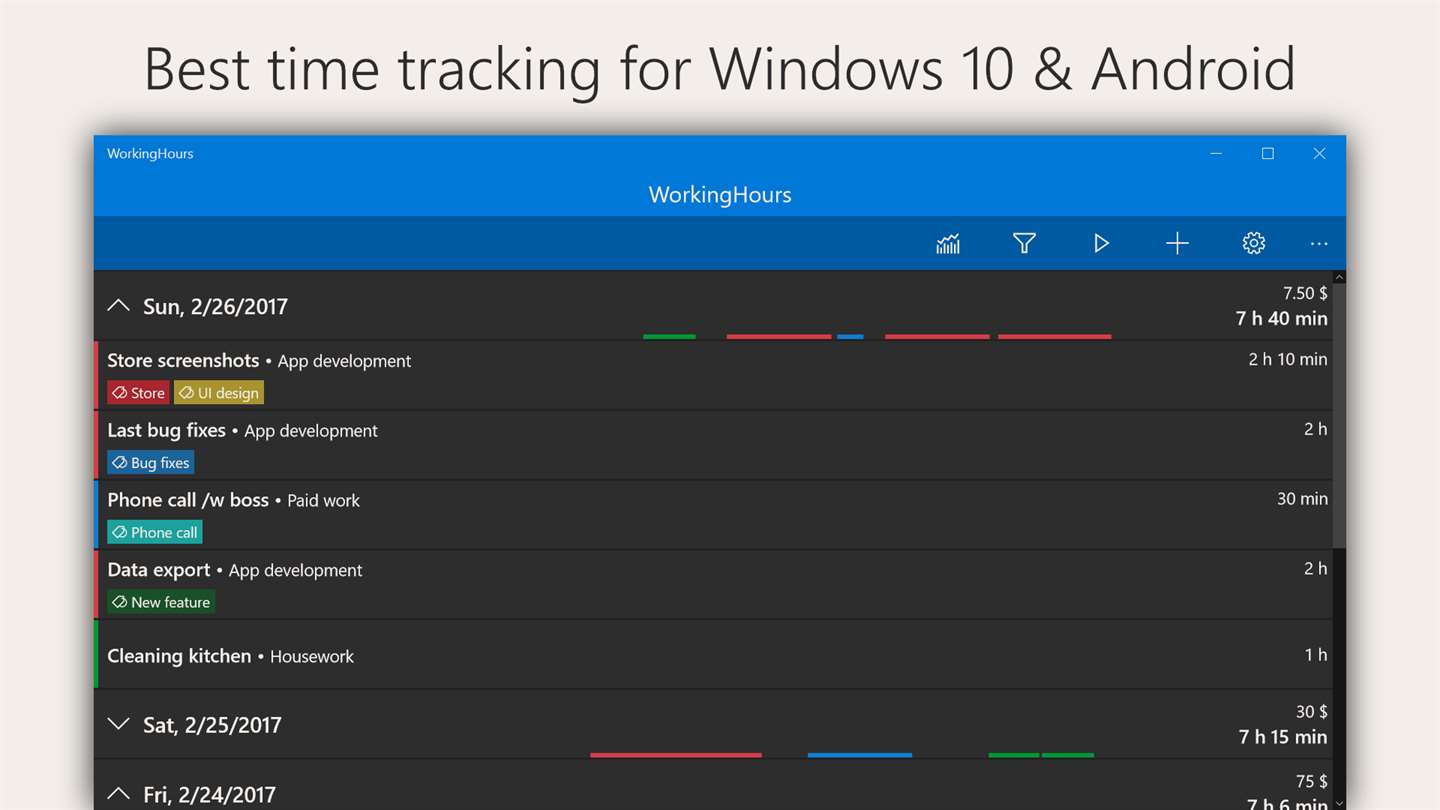
Task: Open the Data export entry
Action: [713, 584]
